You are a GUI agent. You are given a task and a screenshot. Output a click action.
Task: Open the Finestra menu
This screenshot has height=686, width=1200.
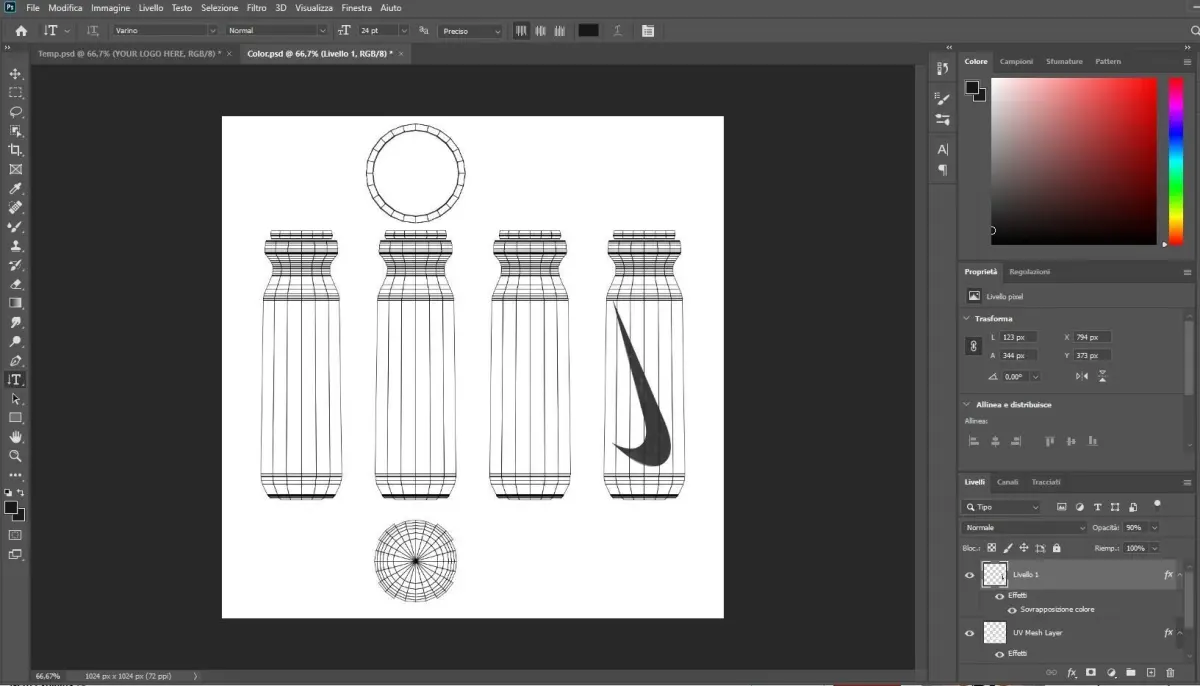click(x=357, y=7)
